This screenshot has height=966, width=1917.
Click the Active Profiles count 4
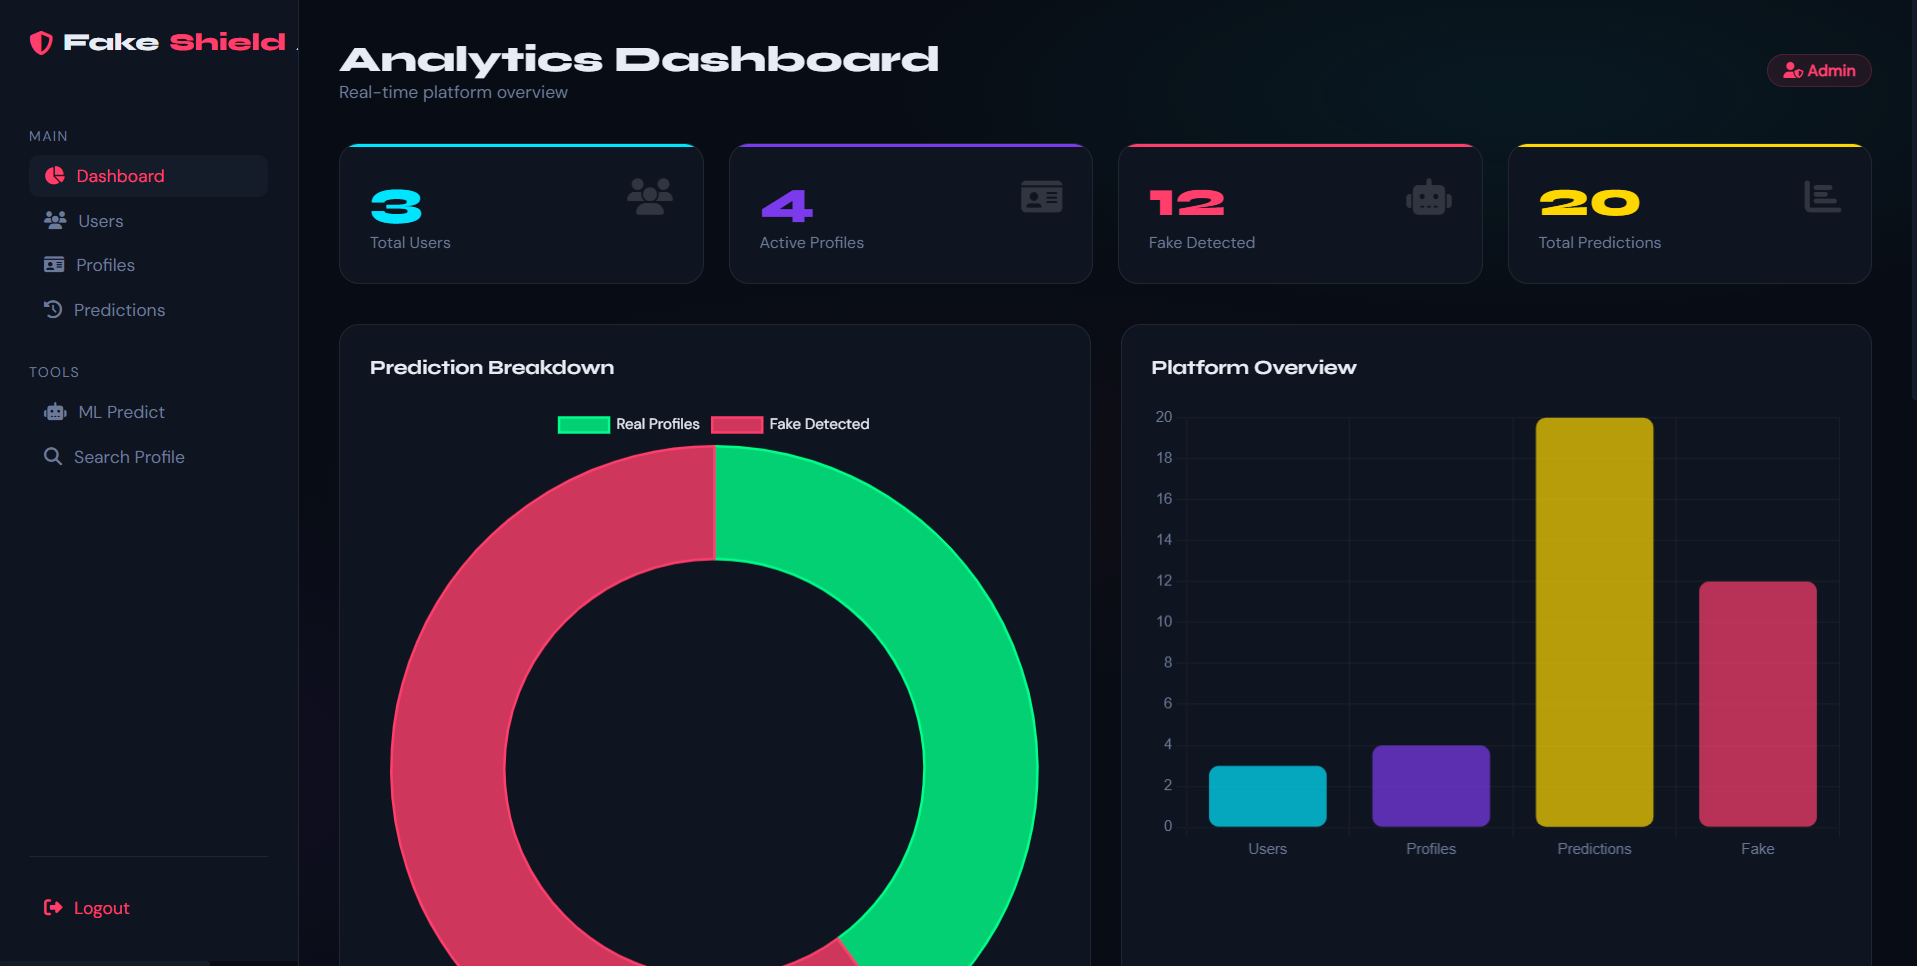pyautogui.click(x=787, y=205)
